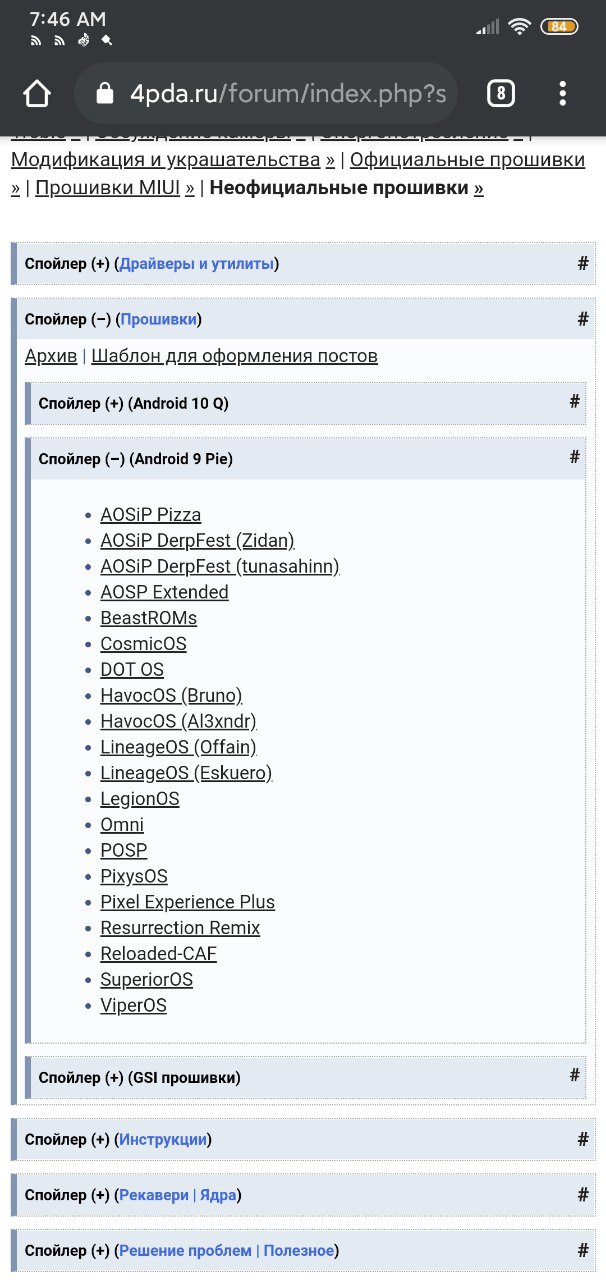Click the # anchor of Android 10 Q spoiler
This screenshot has width=606, height=1280.
pos(575,401)
